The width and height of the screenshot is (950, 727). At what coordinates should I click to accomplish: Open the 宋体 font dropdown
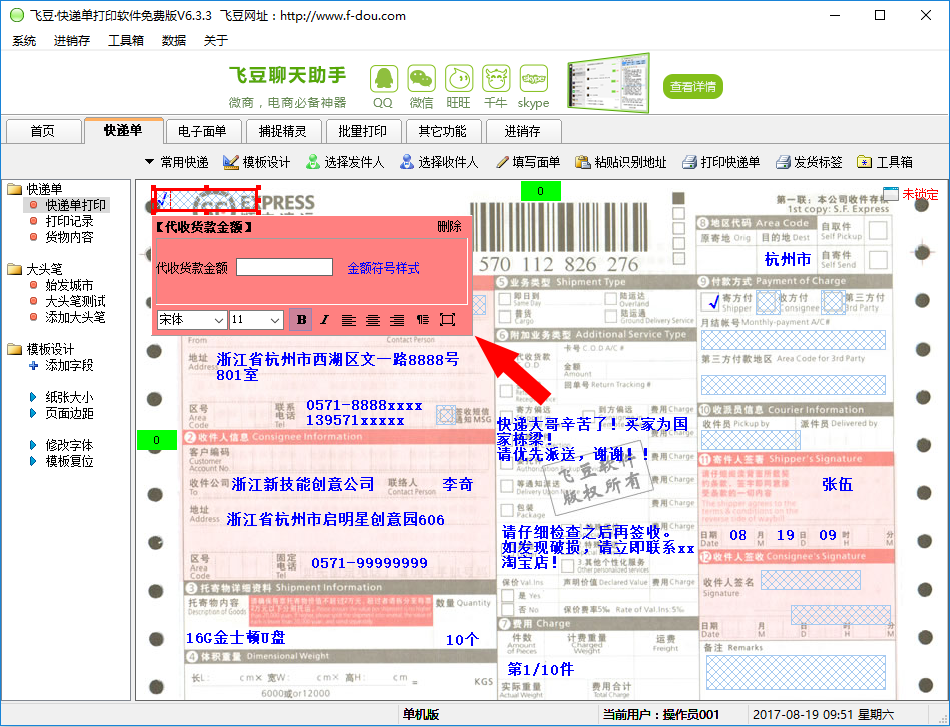click(x=191, y=320)
